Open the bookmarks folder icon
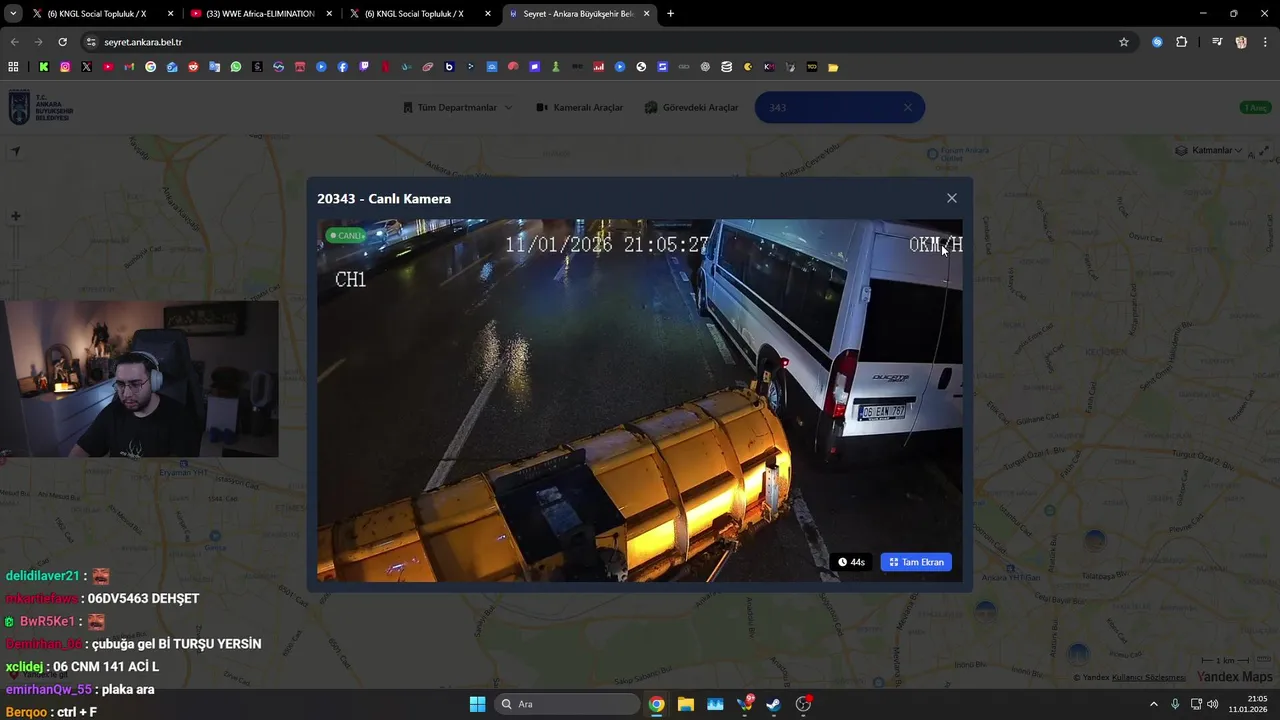 pos(833,67)
